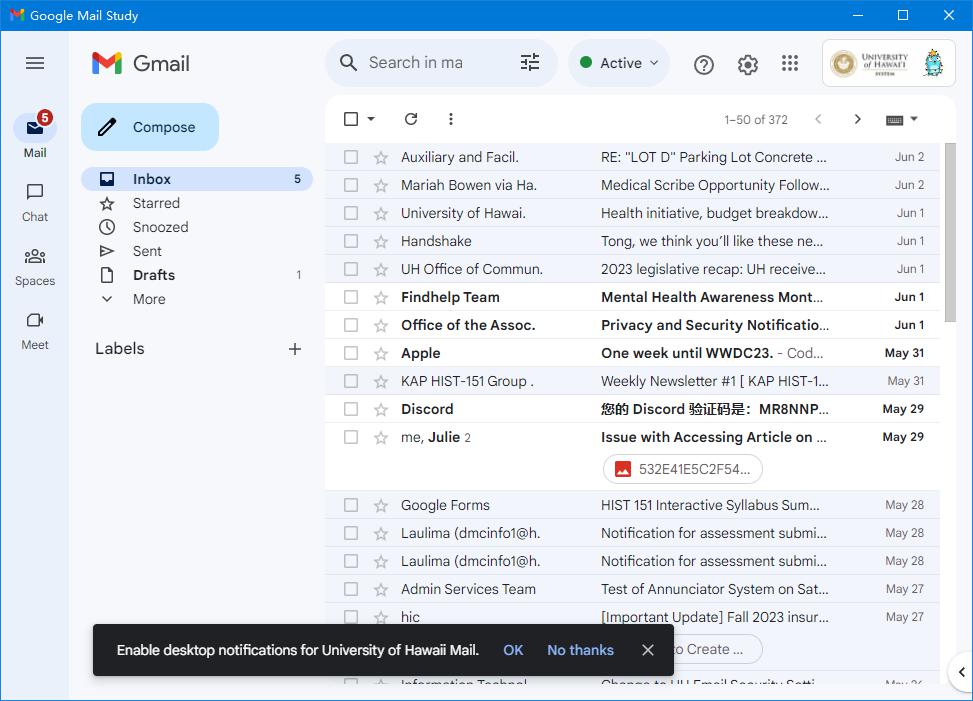The width and height of the screenshot is (973, 701).
Task: Expand More in the folder list
Action: click(x=149, y=299)
